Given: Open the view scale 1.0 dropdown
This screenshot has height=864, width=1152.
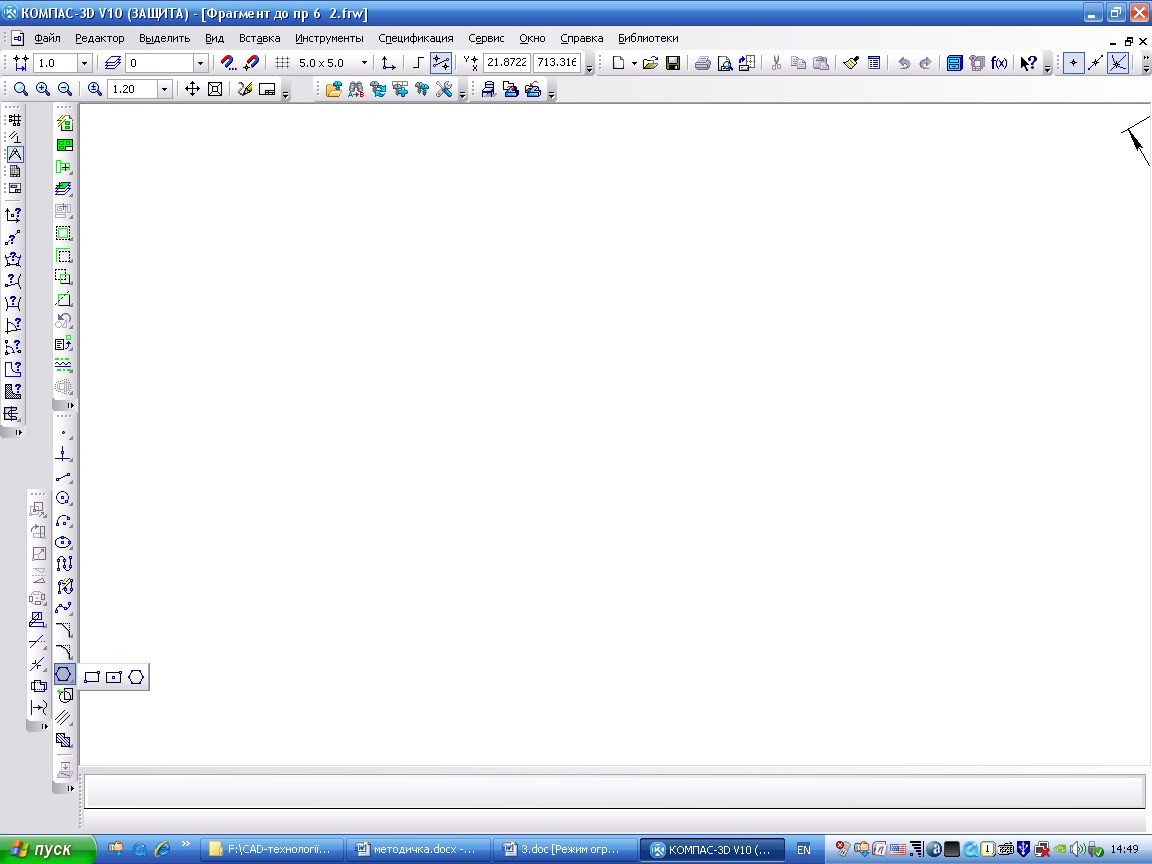Looking at the screenshot, I should pos(84,63).
